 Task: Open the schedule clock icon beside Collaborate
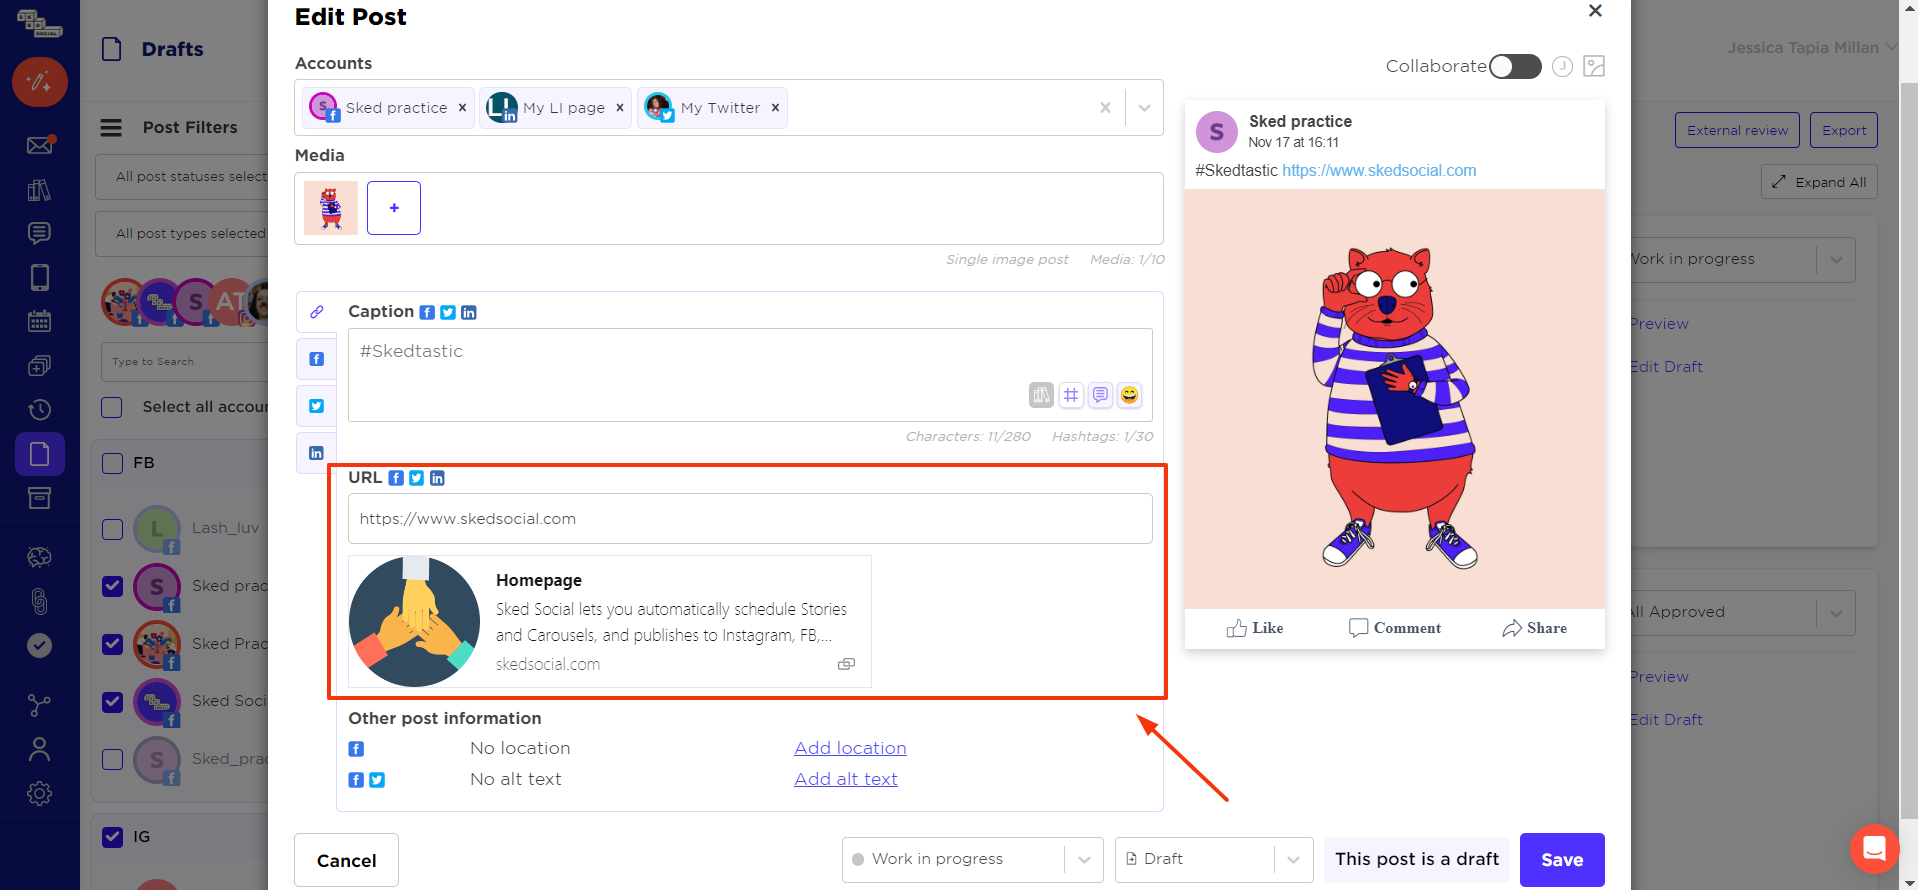(1562, 66)
